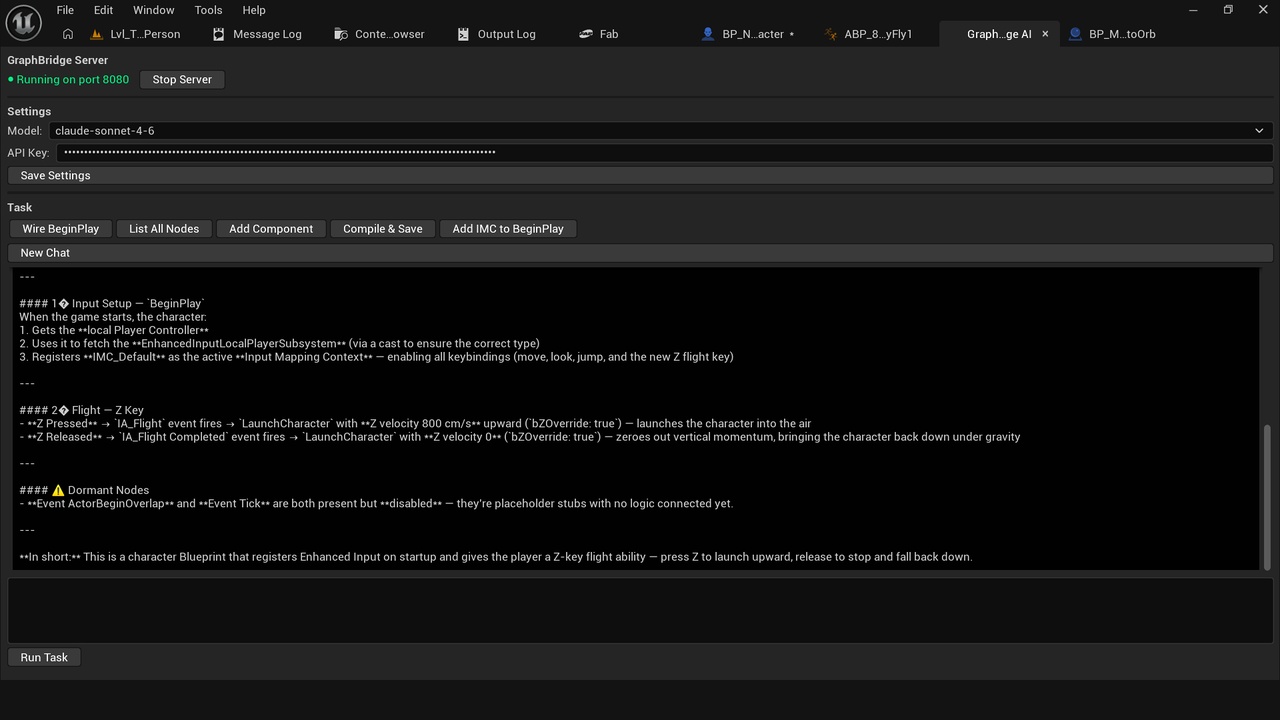Open the Help menu
1280x720 pixels.
(x=254, y=10)
